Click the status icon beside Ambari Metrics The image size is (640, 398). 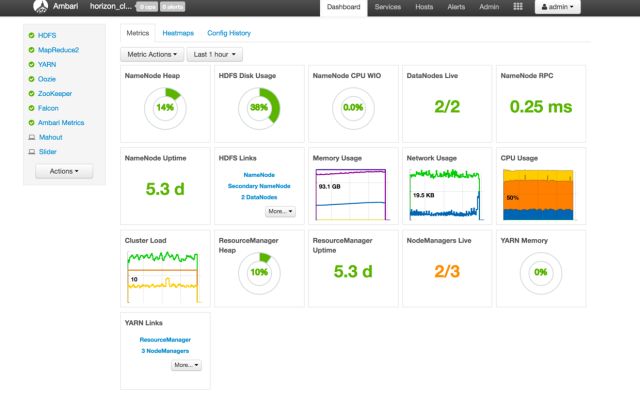point(31,122)
